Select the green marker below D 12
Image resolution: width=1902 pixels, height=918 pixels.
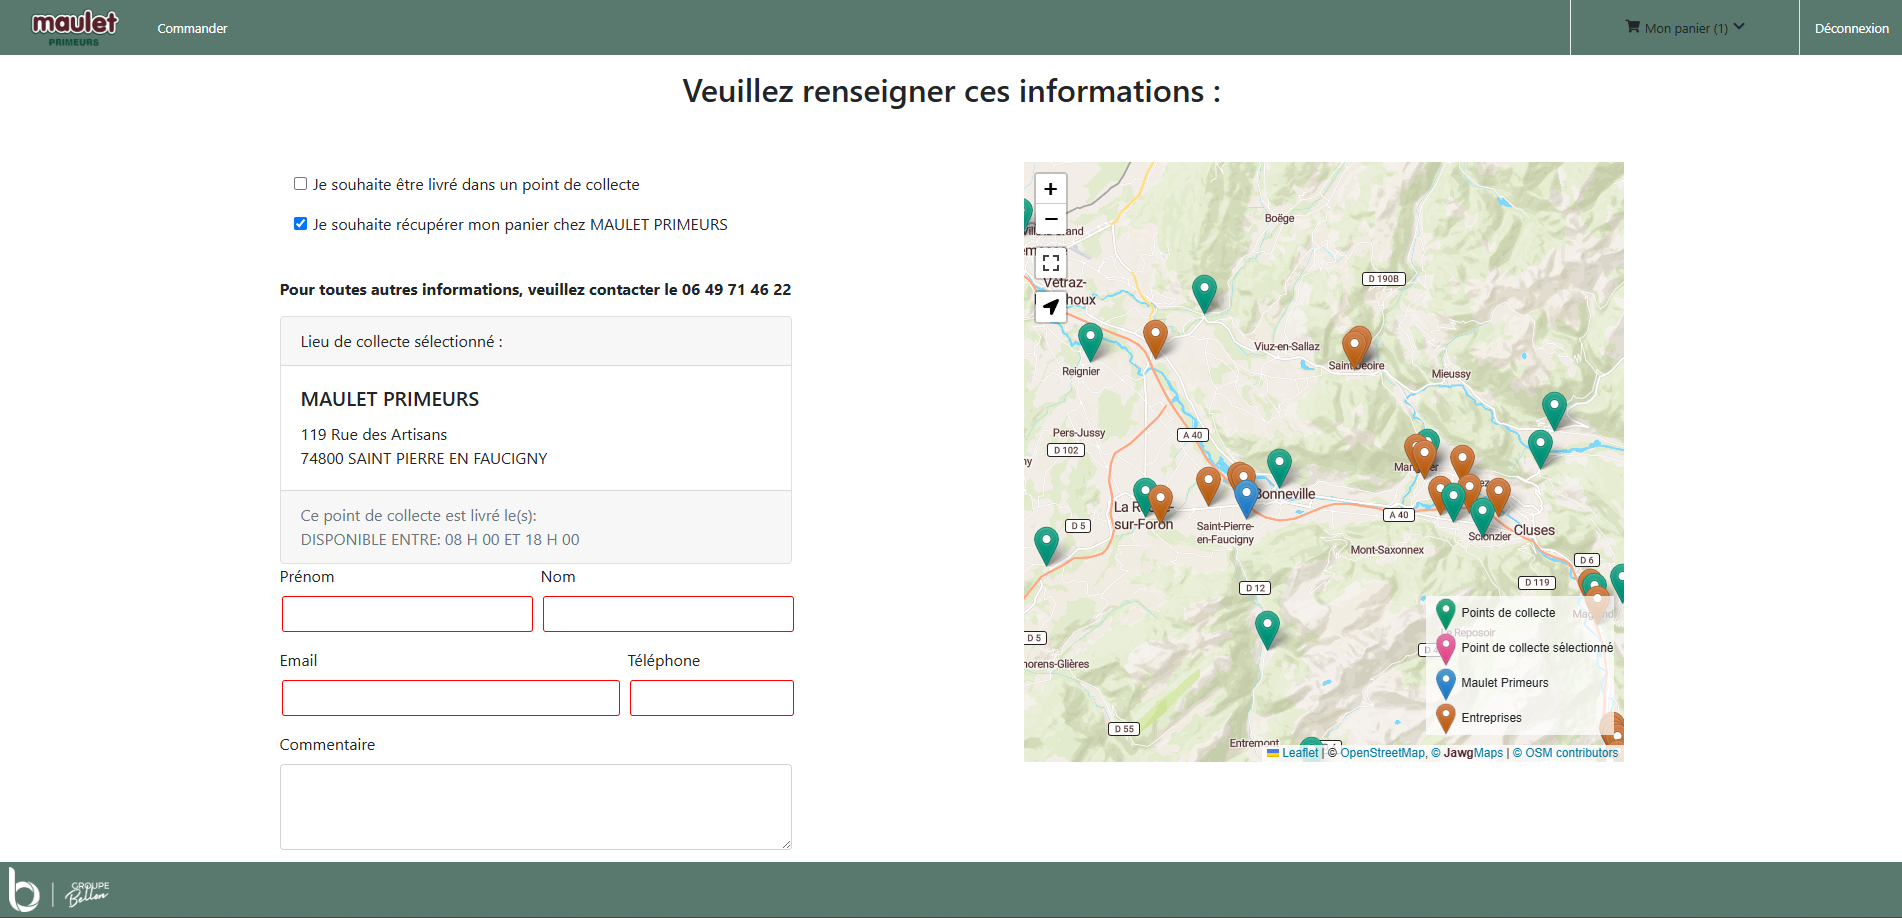tap(1267, 630)
